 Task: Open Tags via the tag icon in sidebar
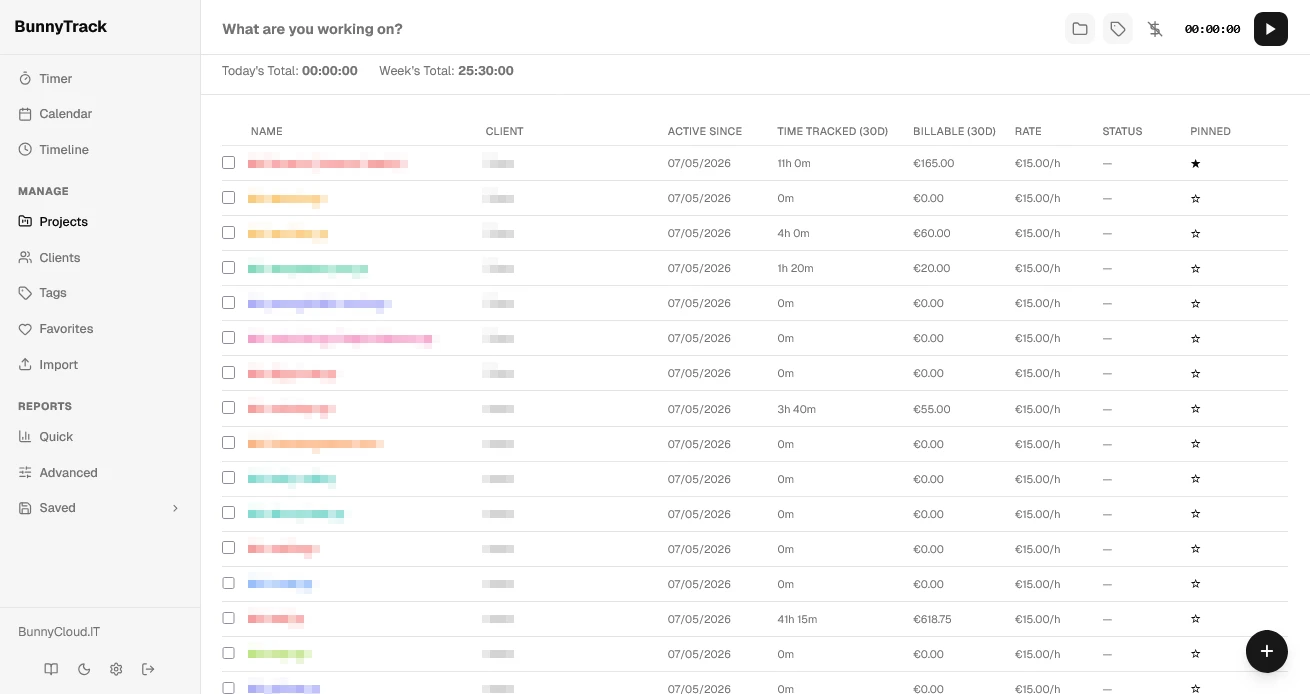25,293
